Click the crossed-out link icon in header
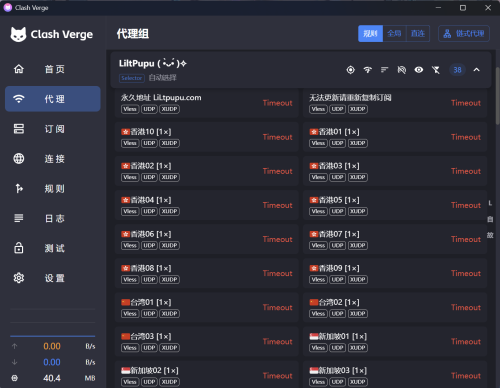Screen dimensions: 500x388 [402, 70]
